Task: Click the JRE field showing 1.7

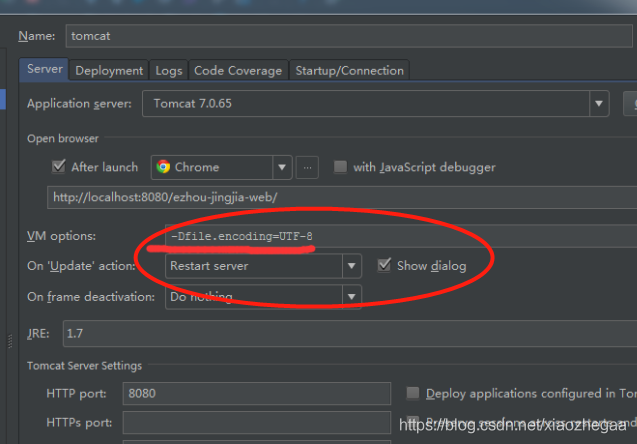Action: [x=350, y=334]
